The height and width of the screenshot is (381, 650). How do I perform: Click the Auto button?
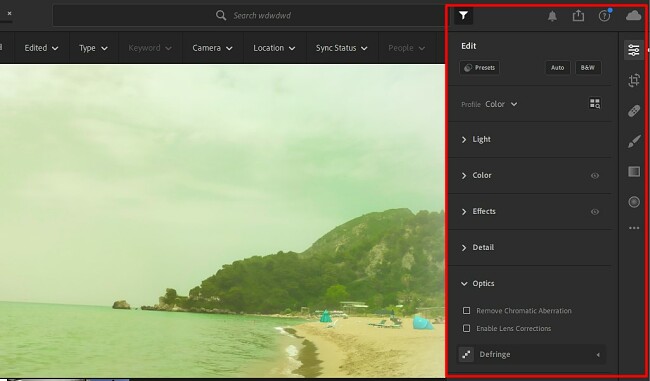click(x=558, y=68)
